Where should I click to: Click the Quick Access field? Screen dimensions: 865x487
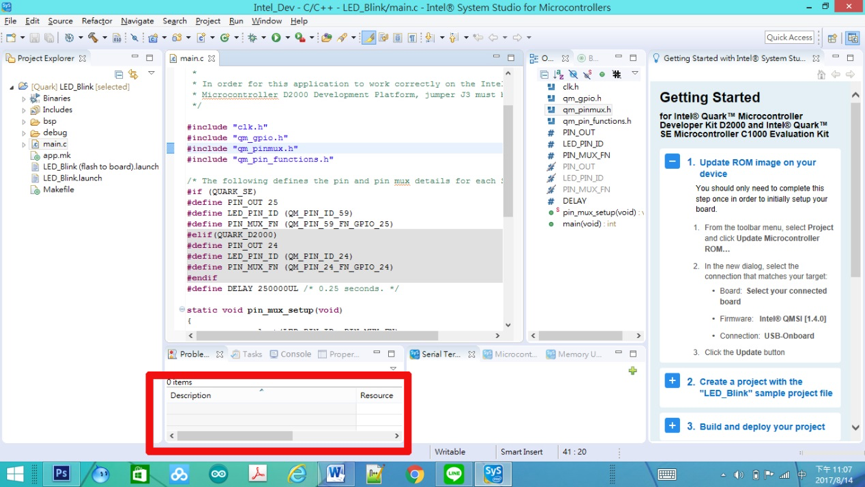click(x=789, y=38)
